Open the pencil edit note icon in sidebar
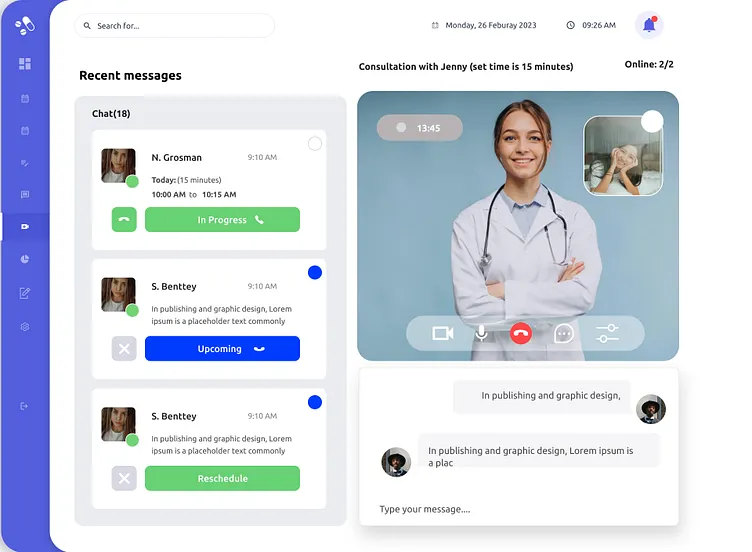This screenshot has width=752, height=552. pyautogui.click(x=25, y=293)
